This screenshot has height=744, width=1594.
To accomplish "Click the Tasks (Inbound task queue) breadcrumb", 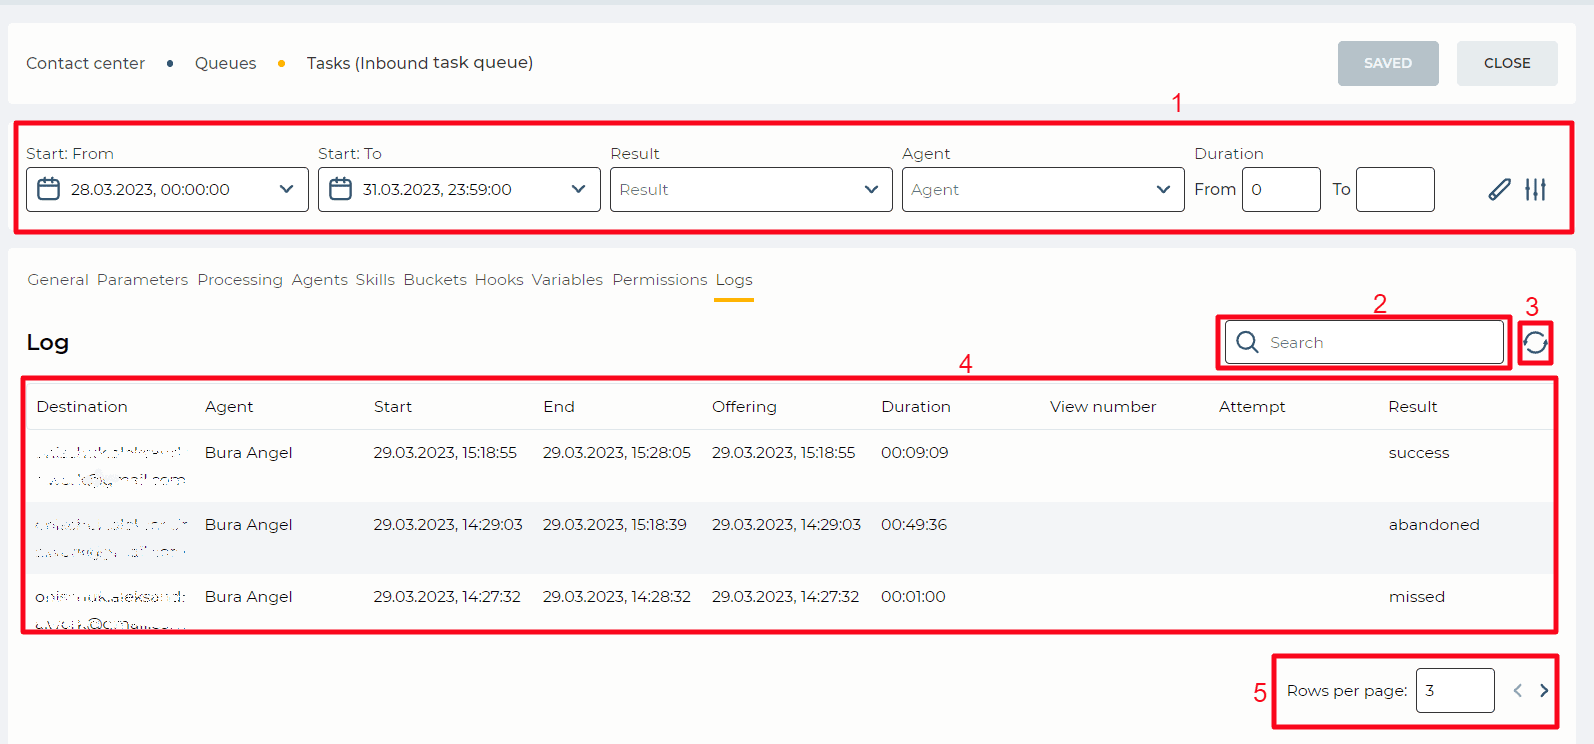I will pyautogui.click(x=420, y=63).
